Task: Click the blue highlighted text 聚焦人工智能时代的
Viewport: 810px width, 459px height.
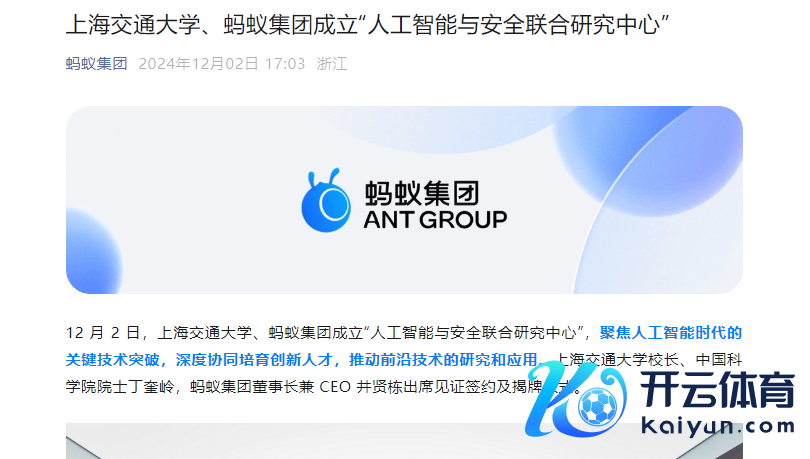Action: pos(671,333)
